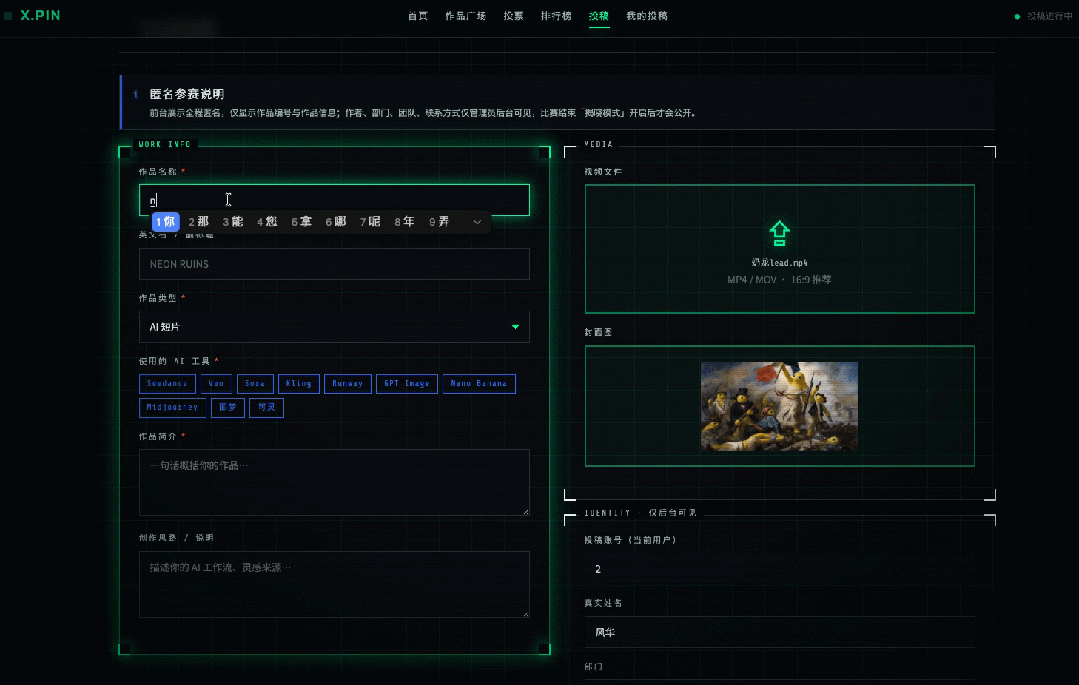Screen dimensions: 1079x685
Task: Toggle the Nano Banana AI tool tag
Action: click(x=479, y=383)
